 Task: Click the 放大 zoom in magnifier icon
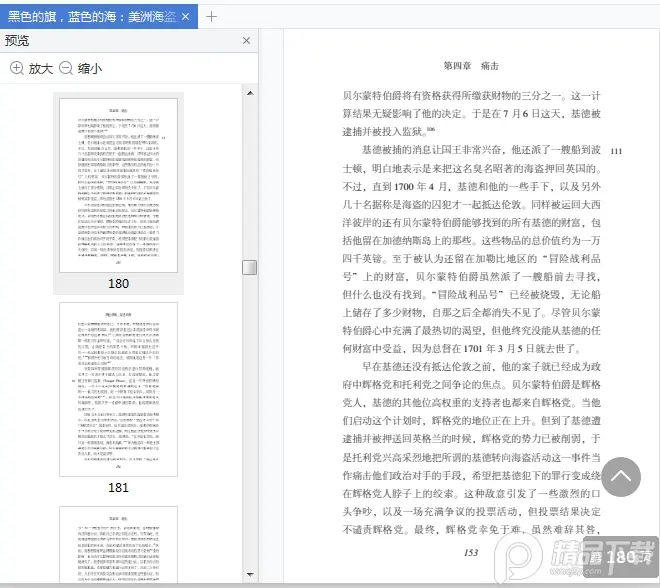click(x=16, y=68)
